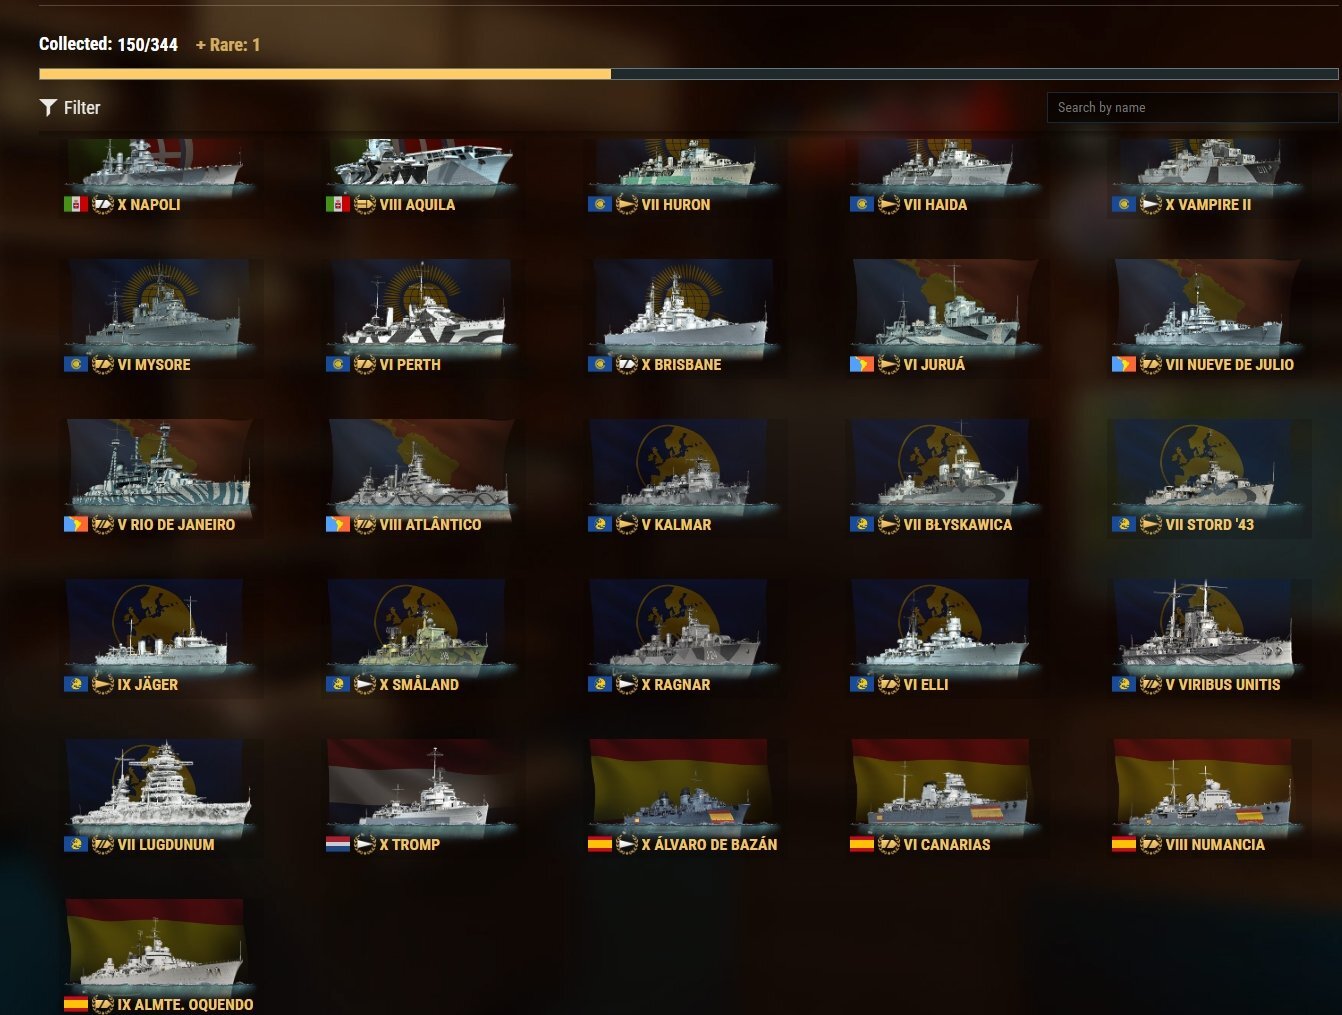Viewport: 1342px width, 1015px height.
Task: Click the Pan-American flag beside VI Juruá
Action: coord(862,364)
